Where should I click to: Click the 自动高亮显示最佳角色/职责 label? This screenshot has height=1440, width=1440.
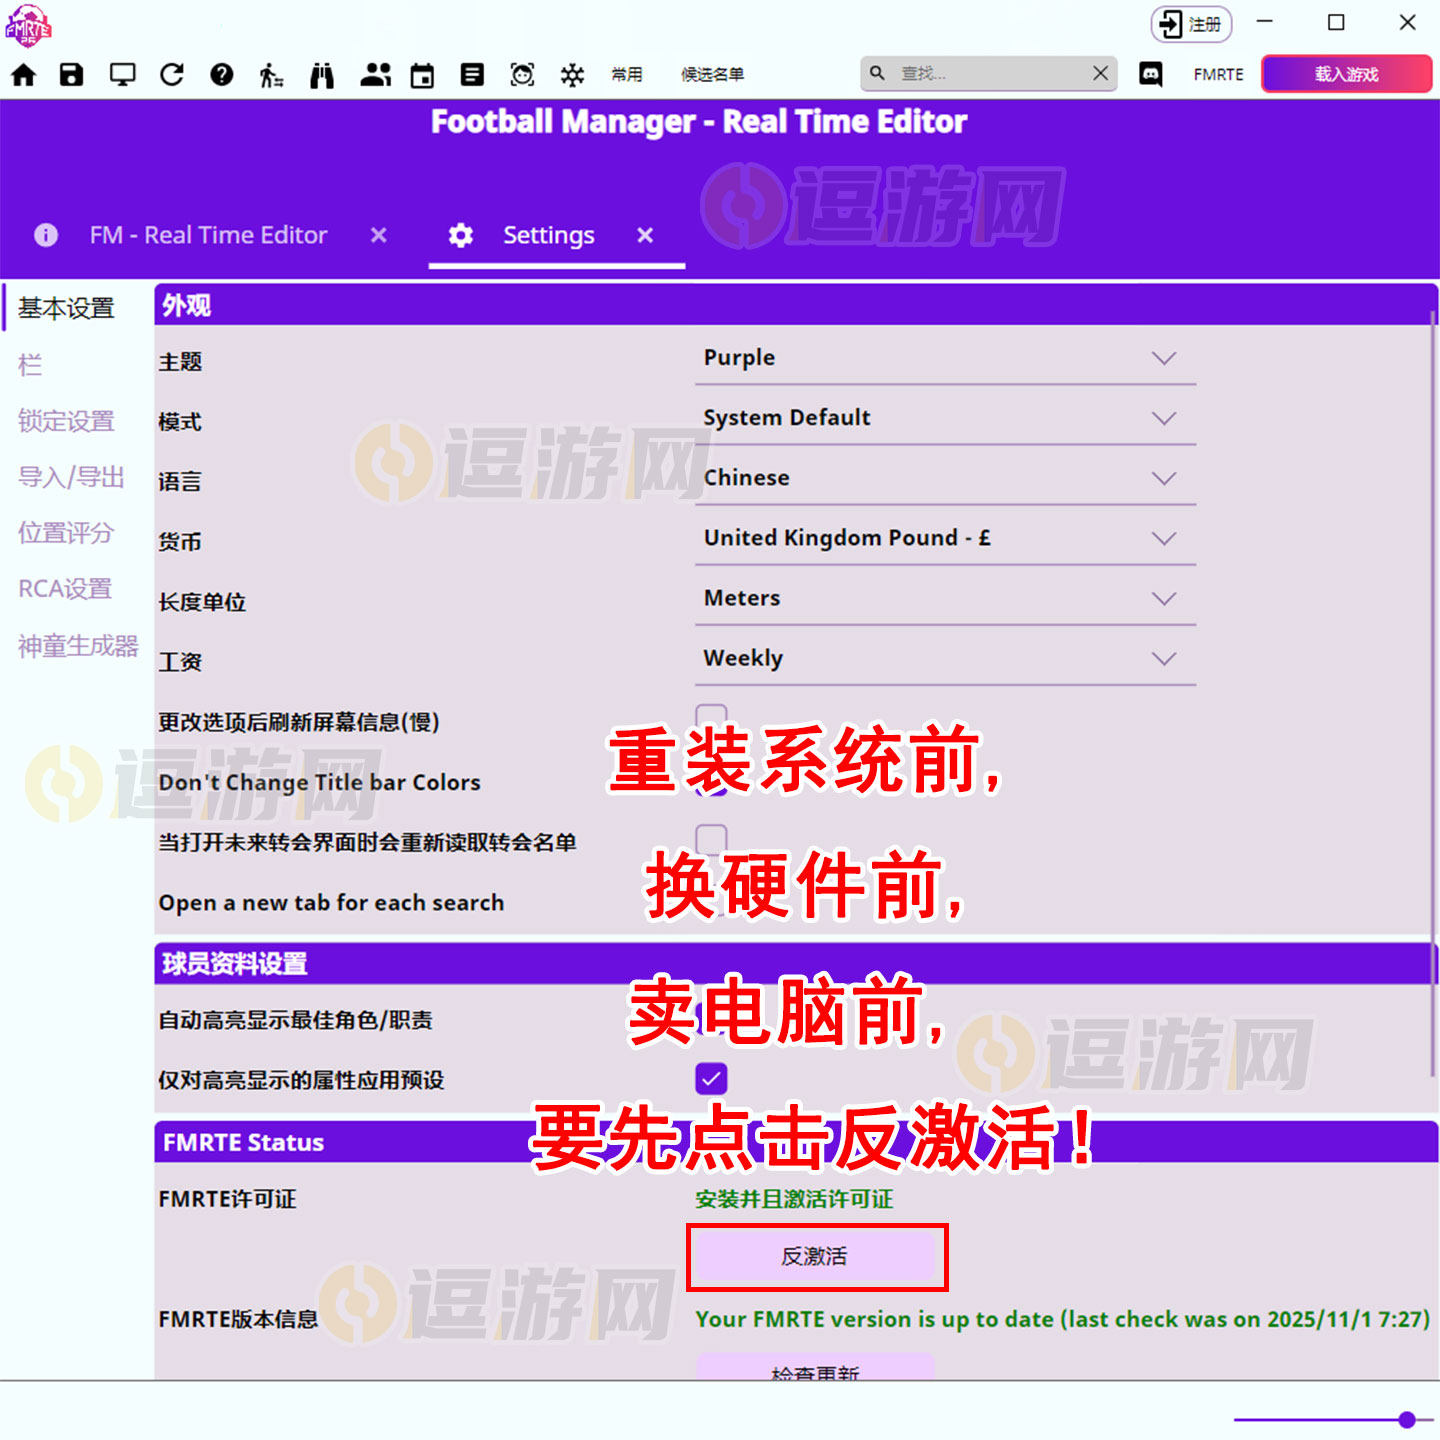pyautogui.click(x=296, y=1020)
